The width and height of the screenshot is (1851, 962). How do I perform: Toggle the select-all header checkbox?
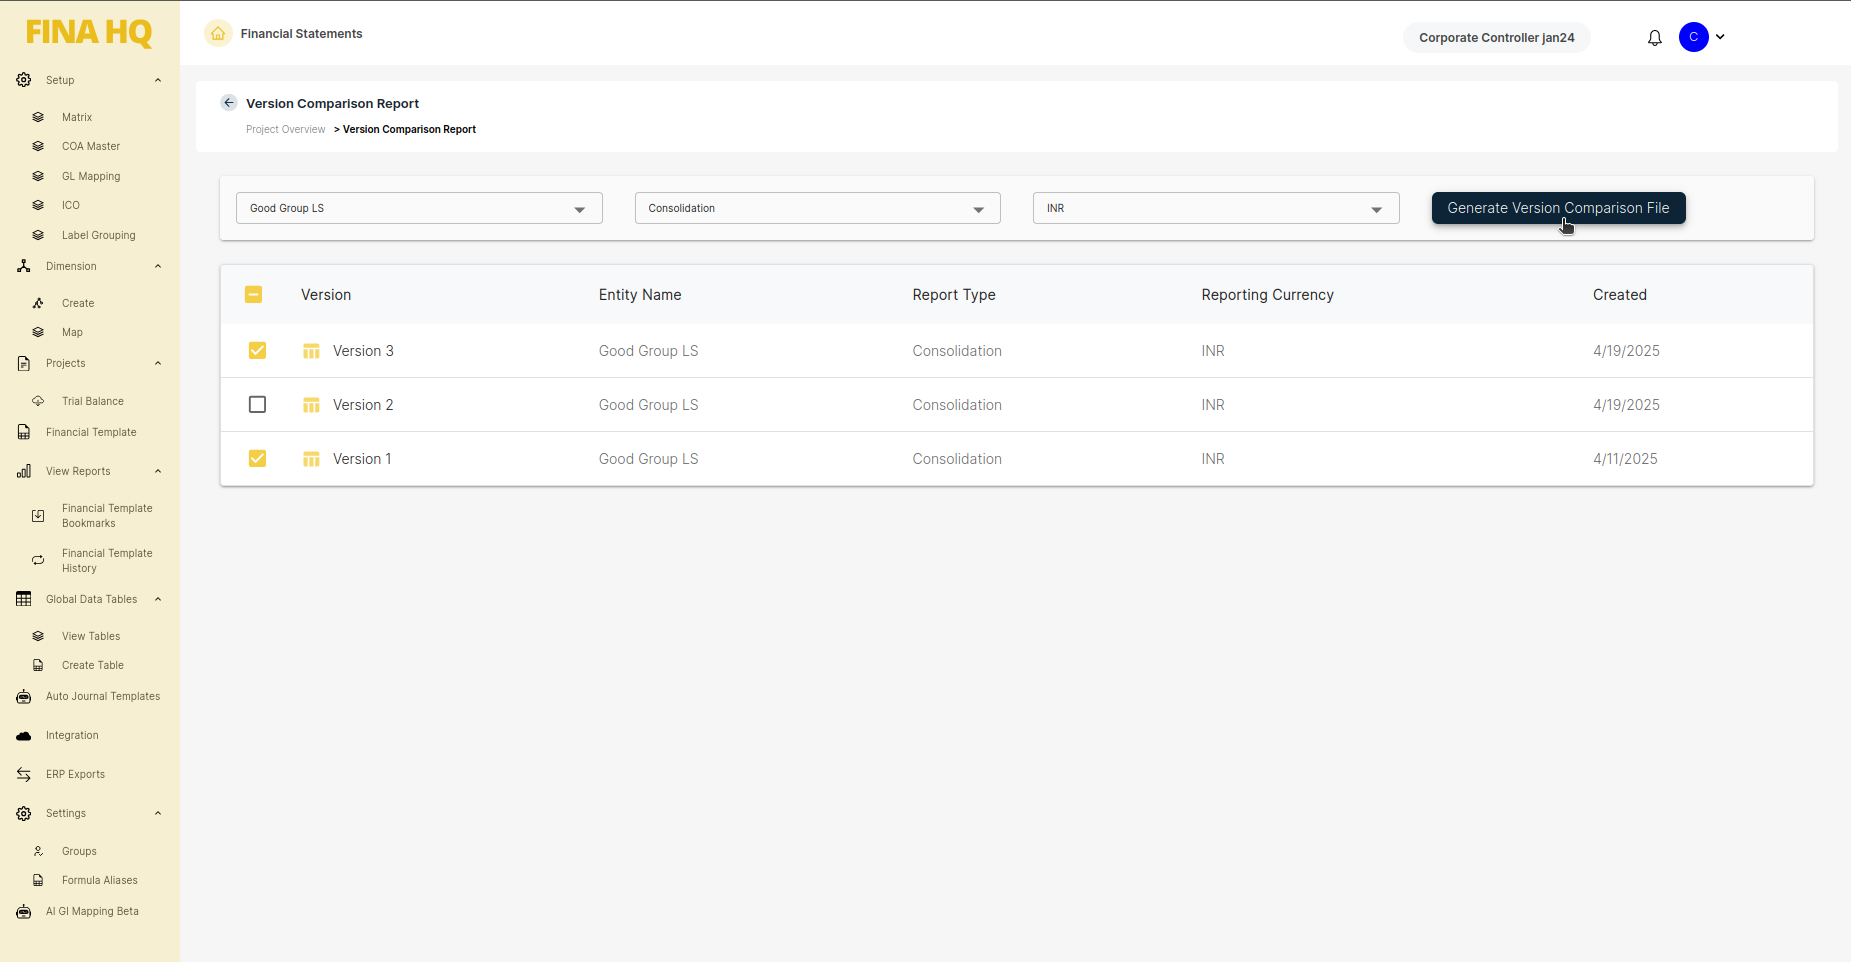point(253,295)
